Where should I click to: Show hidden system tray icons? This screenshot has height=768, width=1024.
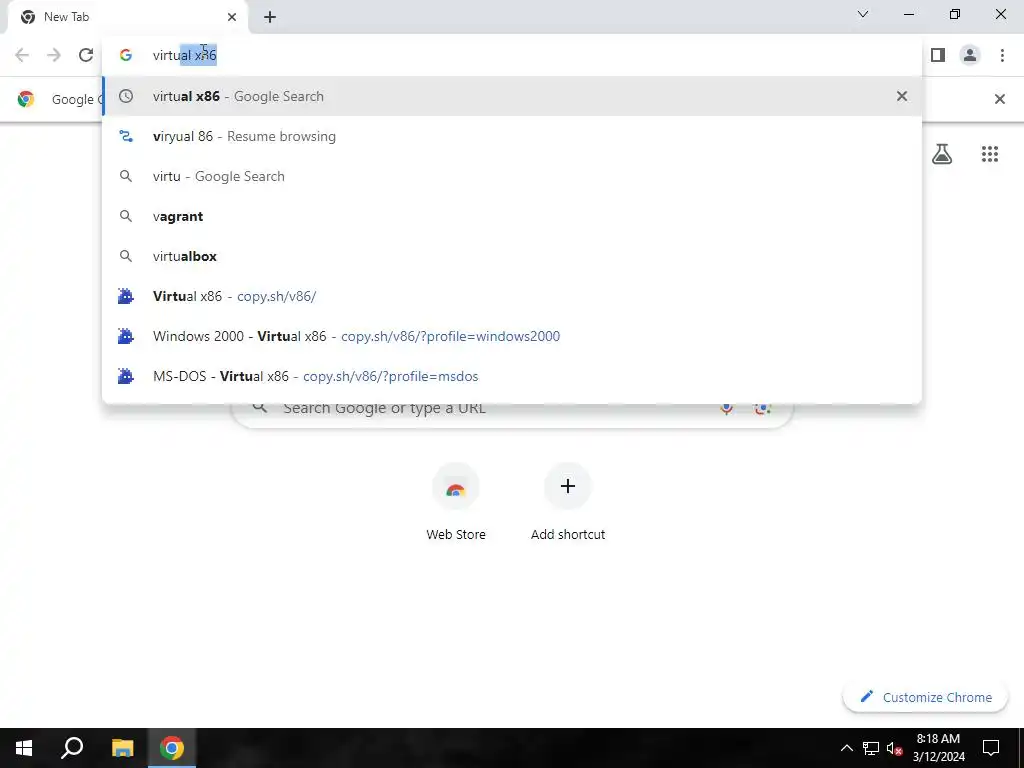pyautogui.click(x=846, y=748)
